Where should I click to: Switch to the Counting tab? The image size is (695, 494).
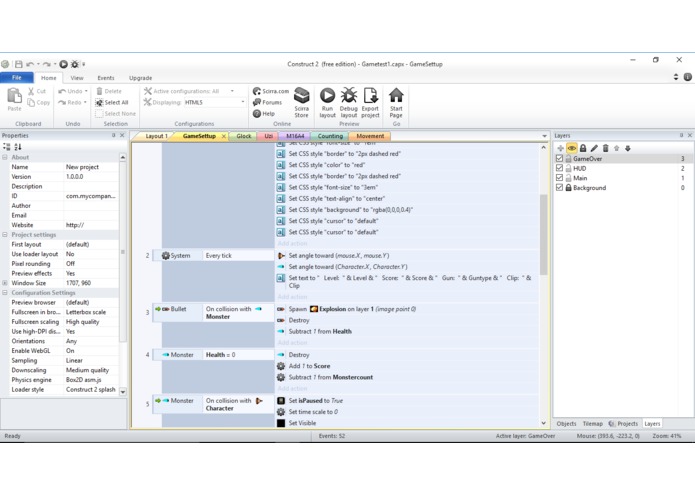pos(330,136)
